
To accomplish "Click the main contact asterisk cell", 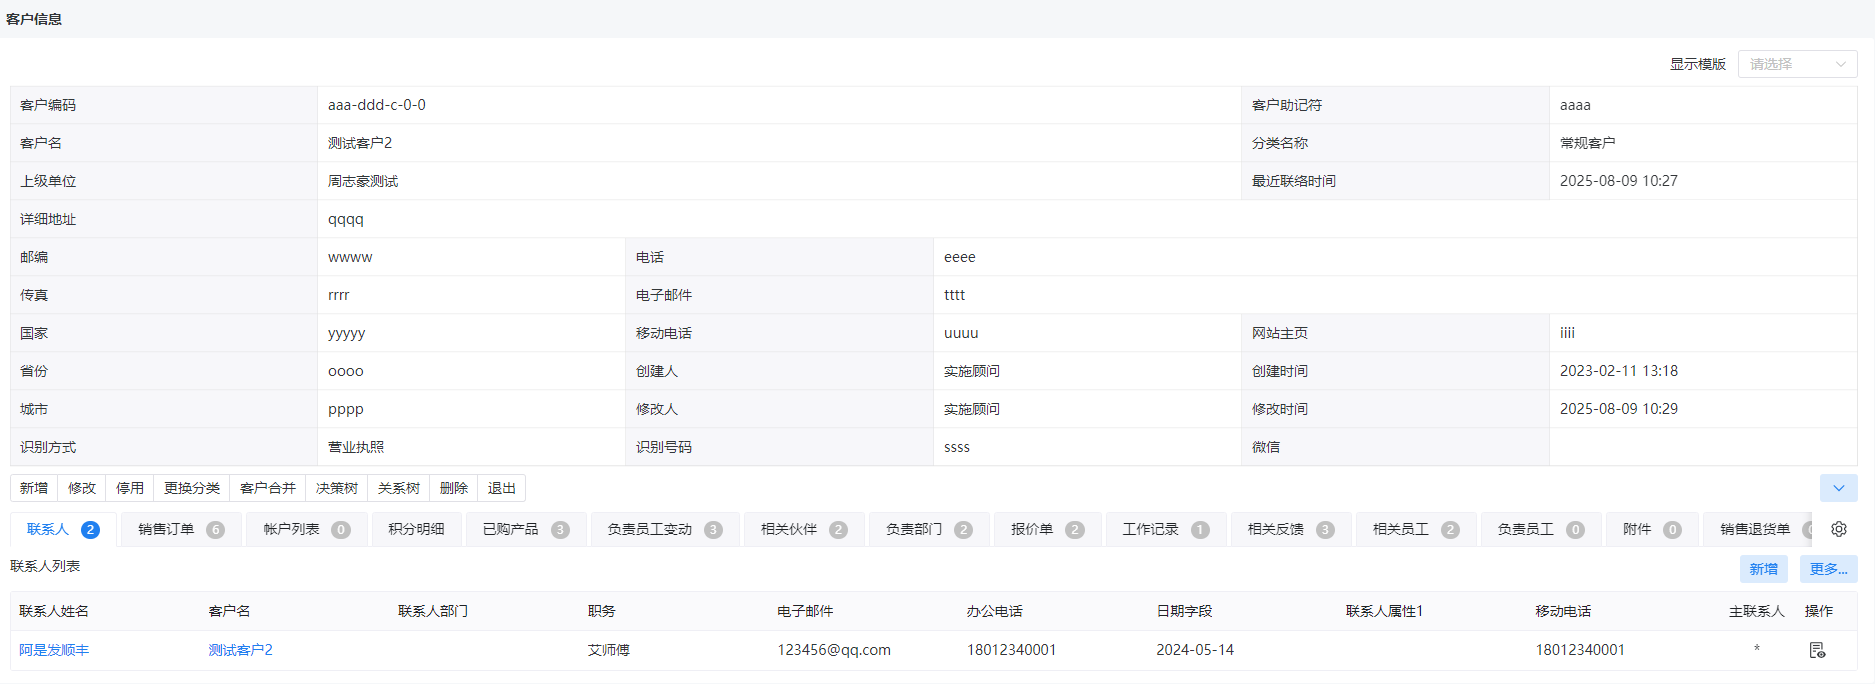I will coord(1757,650).
